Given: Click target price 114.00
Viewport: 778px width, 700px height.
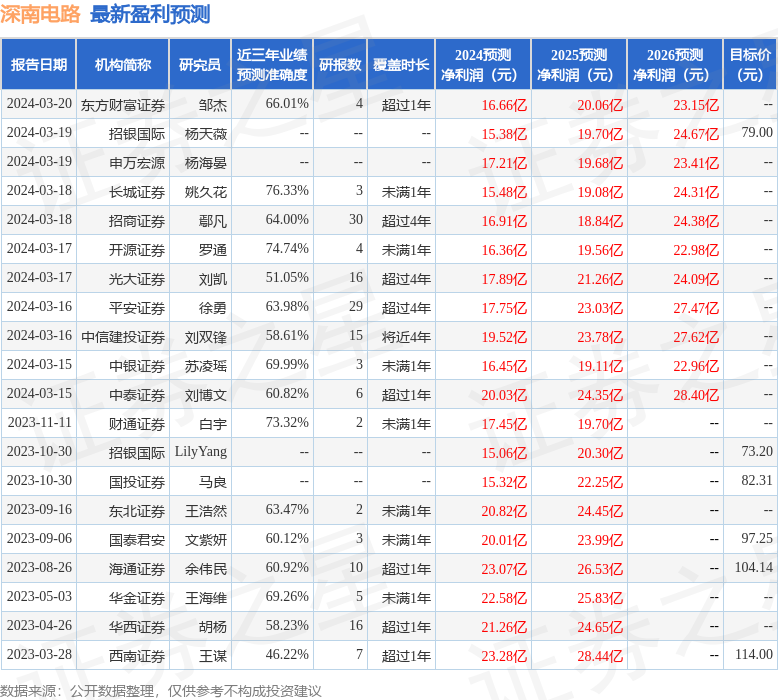Looking at the screenshot, I should [754, 654].
